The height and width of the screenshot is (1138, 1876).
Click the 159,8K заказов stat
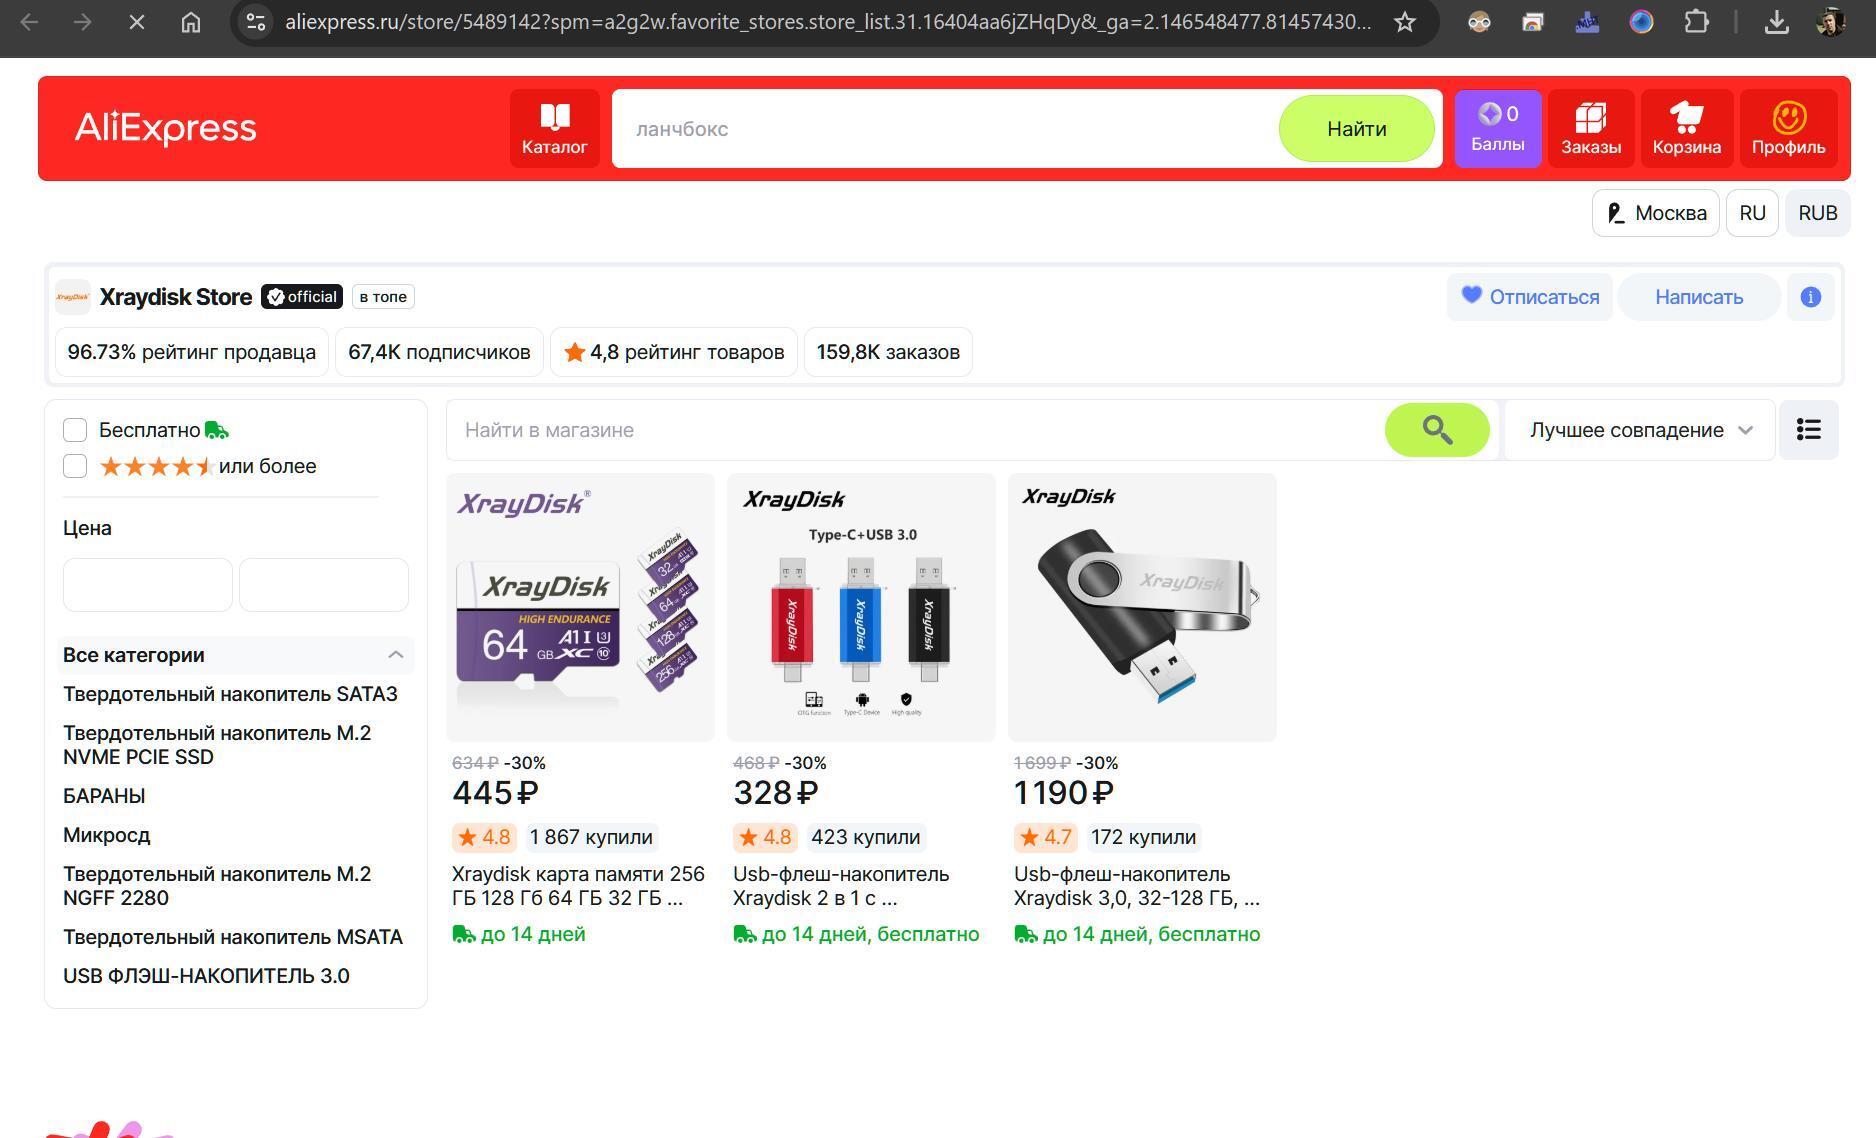pyautogui.click(x=888, y=352)
